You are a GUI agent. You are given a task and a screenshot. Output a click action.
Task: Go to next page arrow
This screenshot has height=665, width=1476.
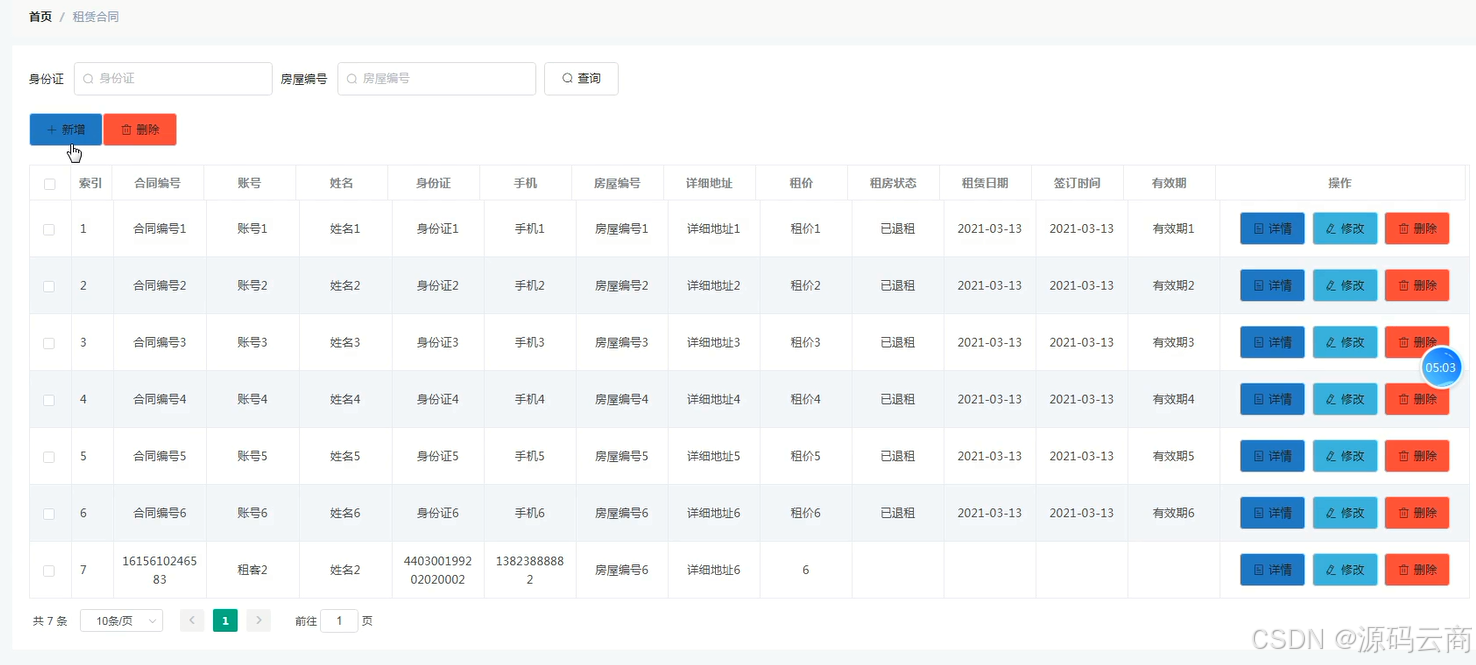point(258,621)
